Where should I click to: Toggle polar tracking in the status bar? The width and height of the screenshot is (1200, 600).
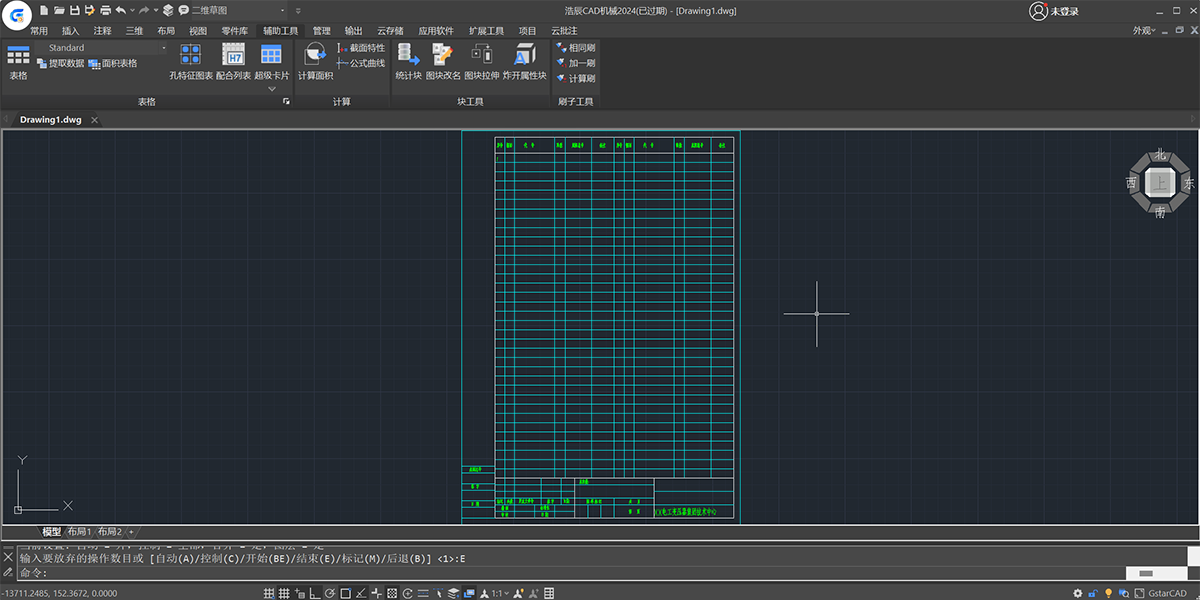pyautogui.click(x=330, y=593)
